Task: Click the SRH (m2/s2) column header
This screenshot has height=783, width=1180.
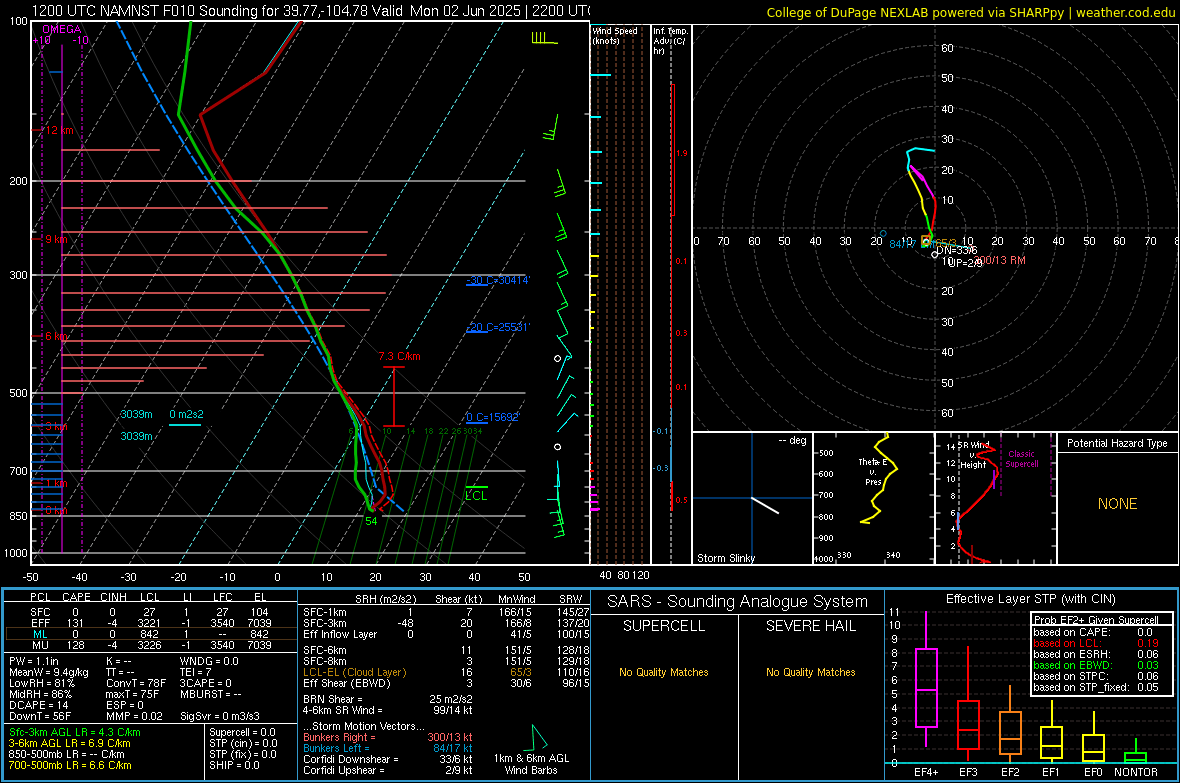Action: point(385,599)
